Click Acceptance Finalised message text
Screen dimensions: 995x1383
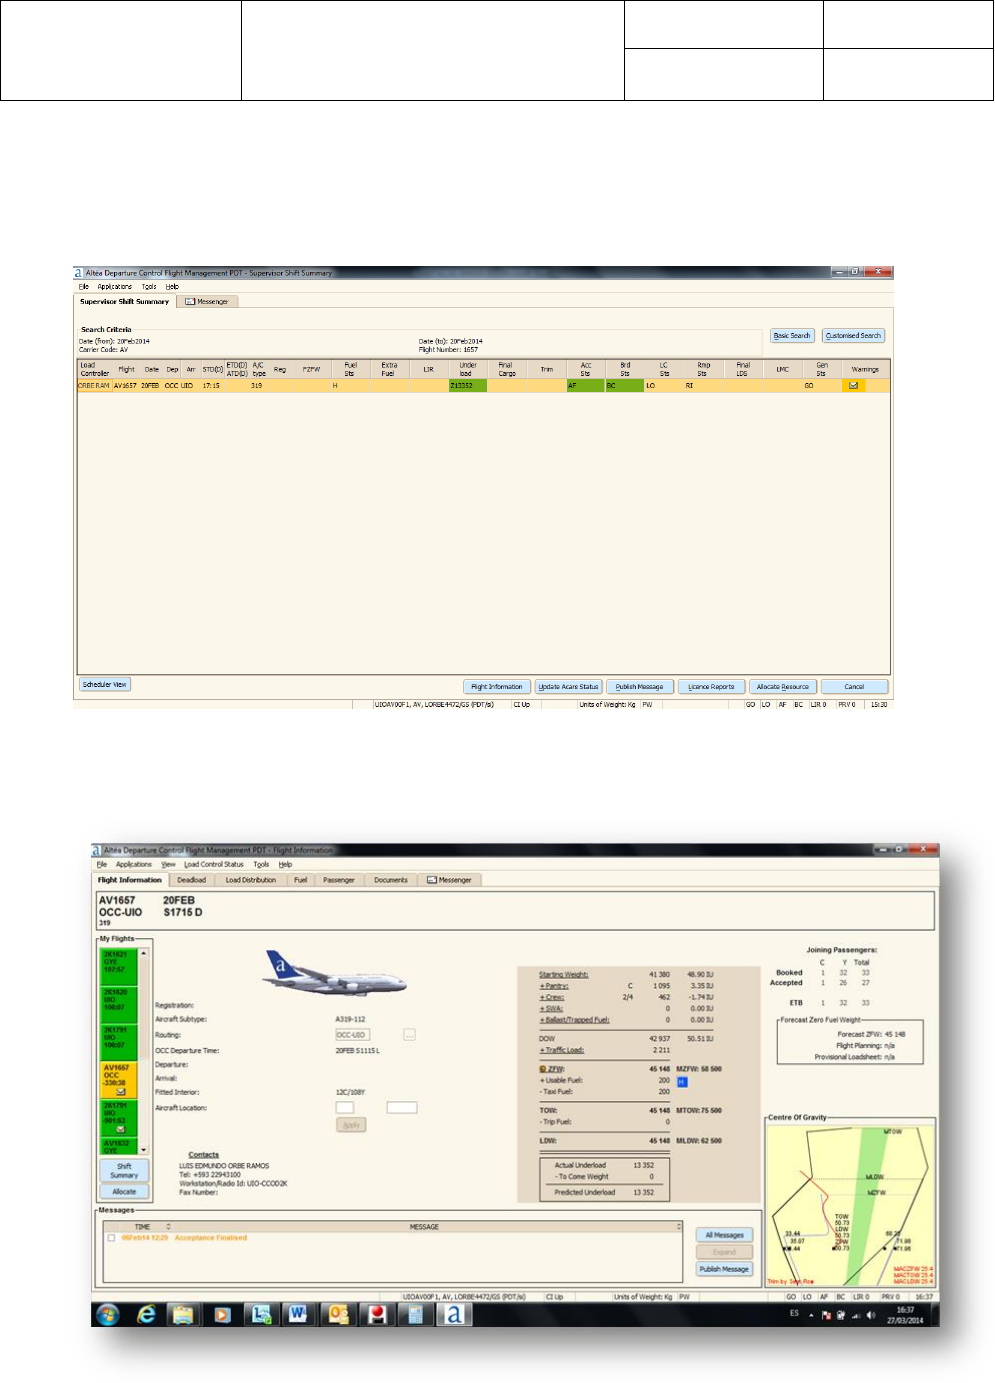210,1238
